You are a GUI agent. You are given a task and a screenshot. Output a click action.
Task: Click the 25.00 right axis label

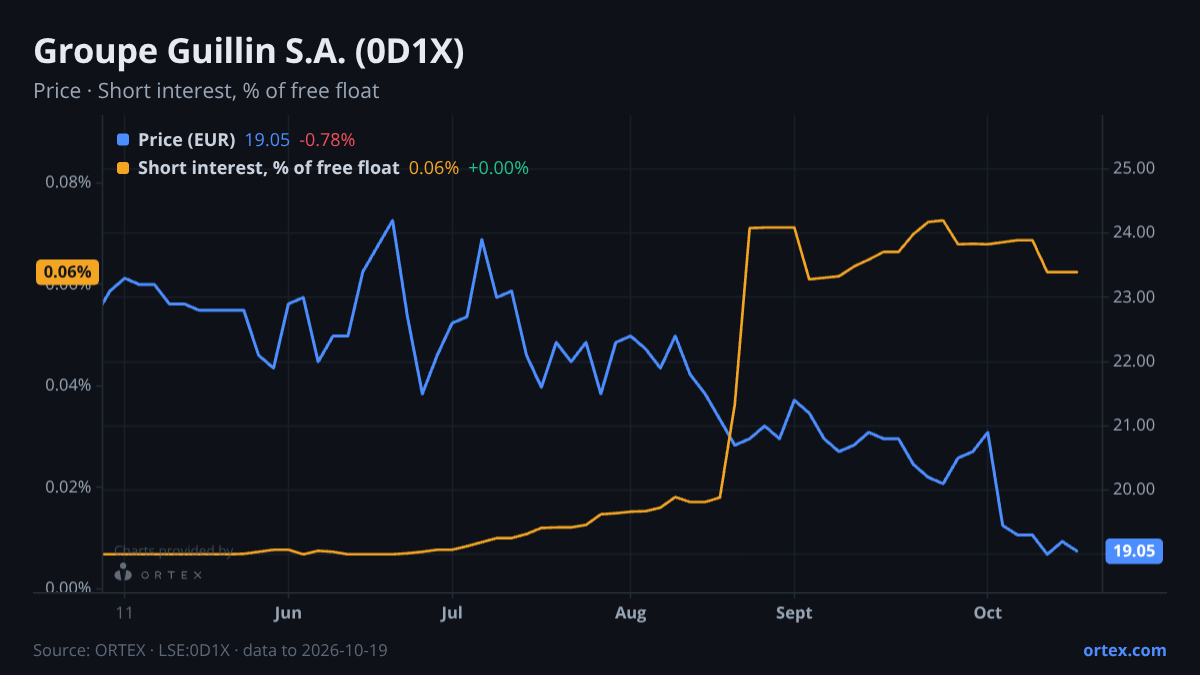tap(1134, 168)
